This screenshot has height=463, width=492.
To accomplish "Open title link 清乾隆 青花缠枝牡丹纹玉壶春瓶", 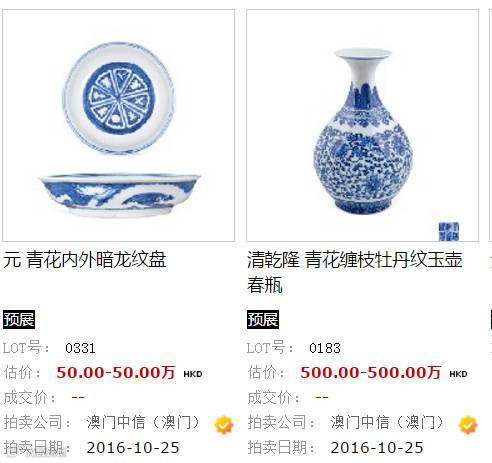I will point(355,272).
